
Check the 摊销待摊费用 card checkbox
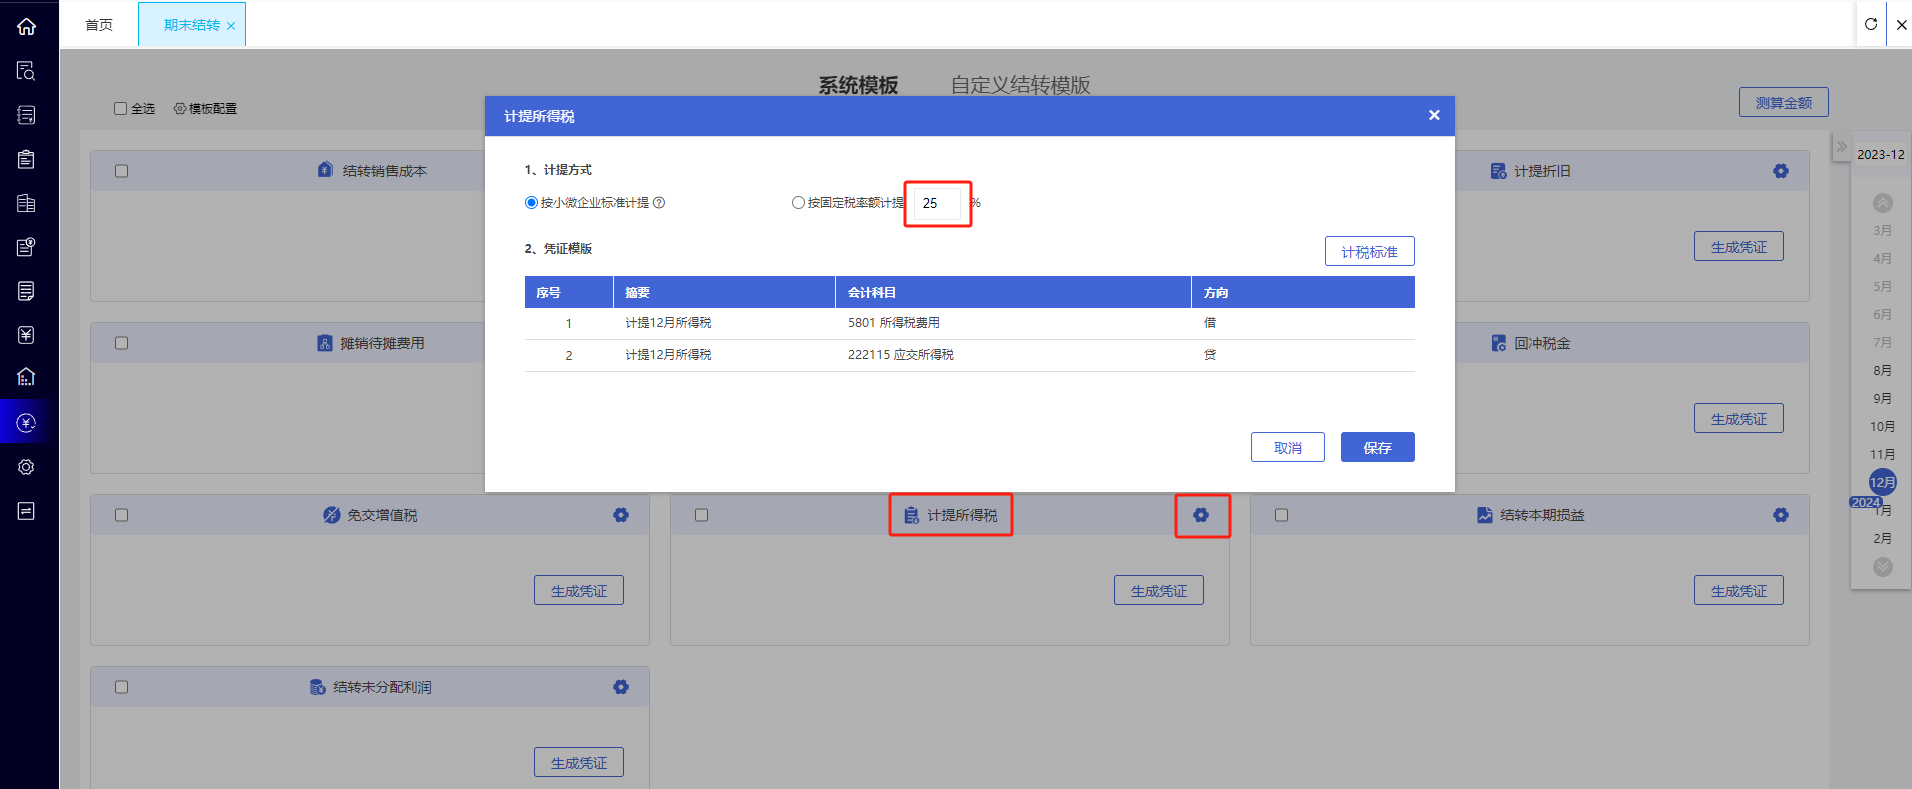(122, 343)
